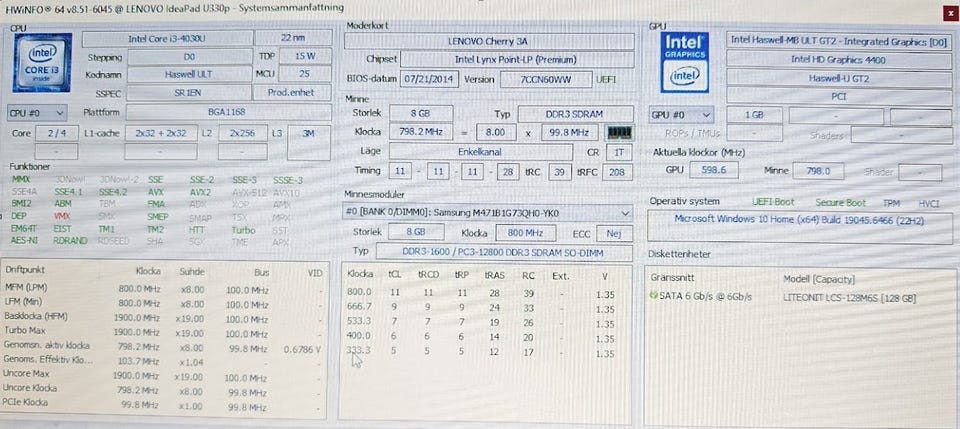This screenshot has height=429, width=960.
Task: Click the GPU clock value 598.6
Action: [714, 171]
